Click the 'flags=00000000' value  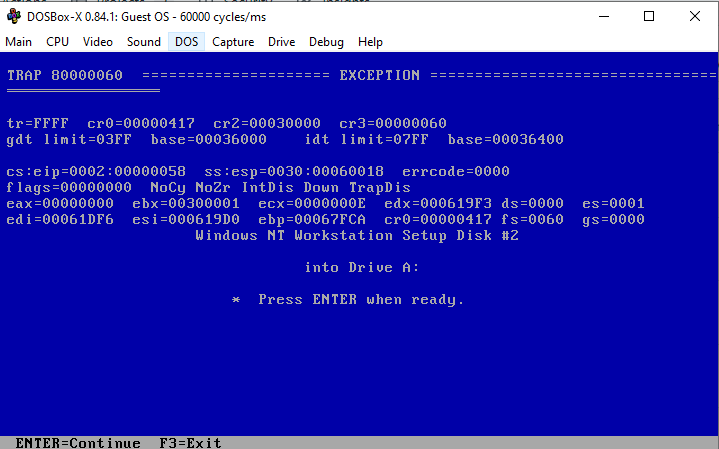coord(69,188)
